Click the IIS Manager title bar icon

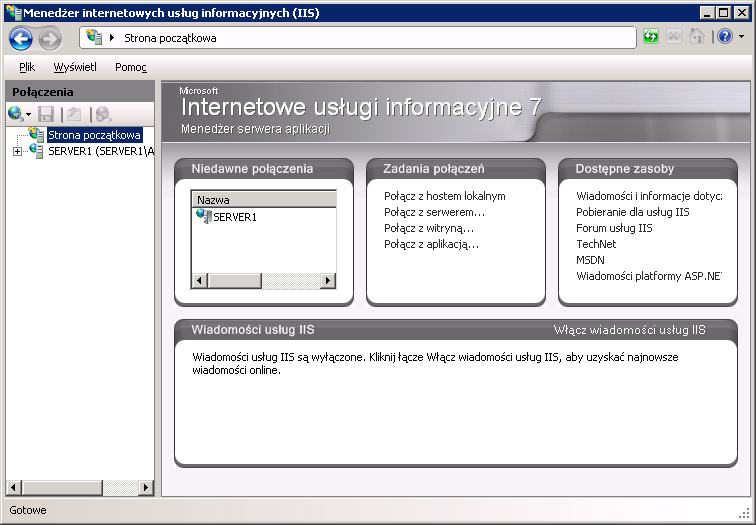point(14,12)
